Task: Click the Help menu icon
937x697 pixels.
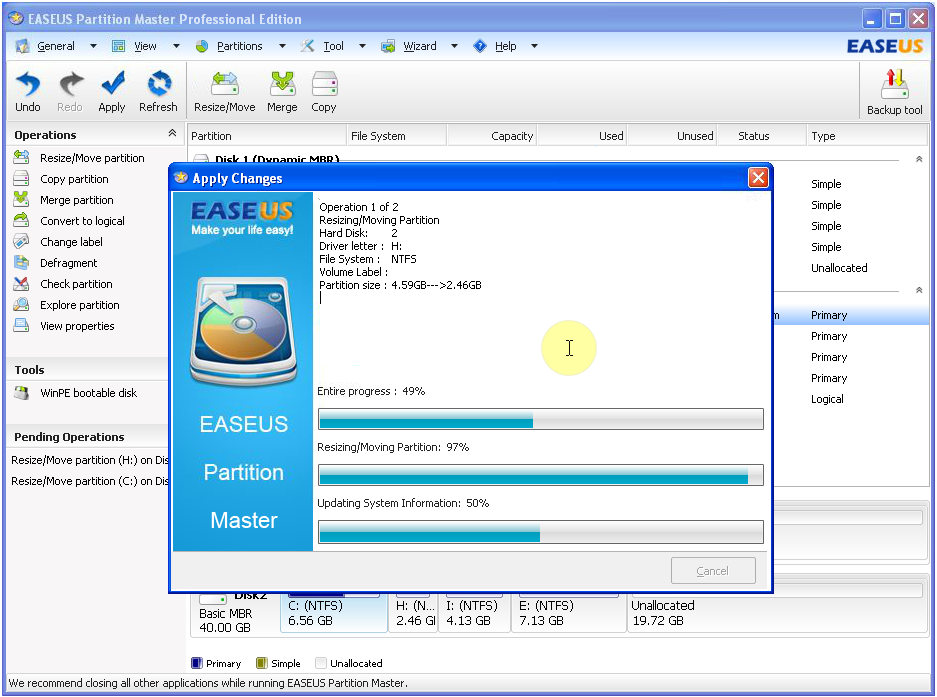Action: point(480,46)
